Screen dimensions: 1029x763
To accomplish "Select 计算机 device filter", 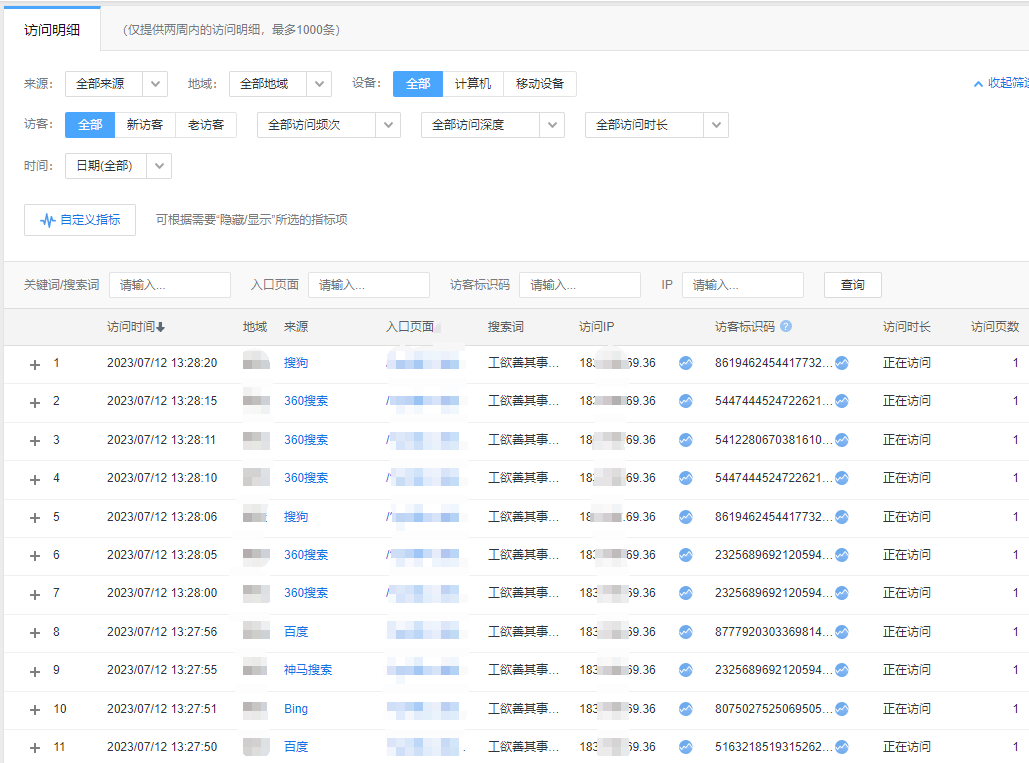I will tap(472, 84).
